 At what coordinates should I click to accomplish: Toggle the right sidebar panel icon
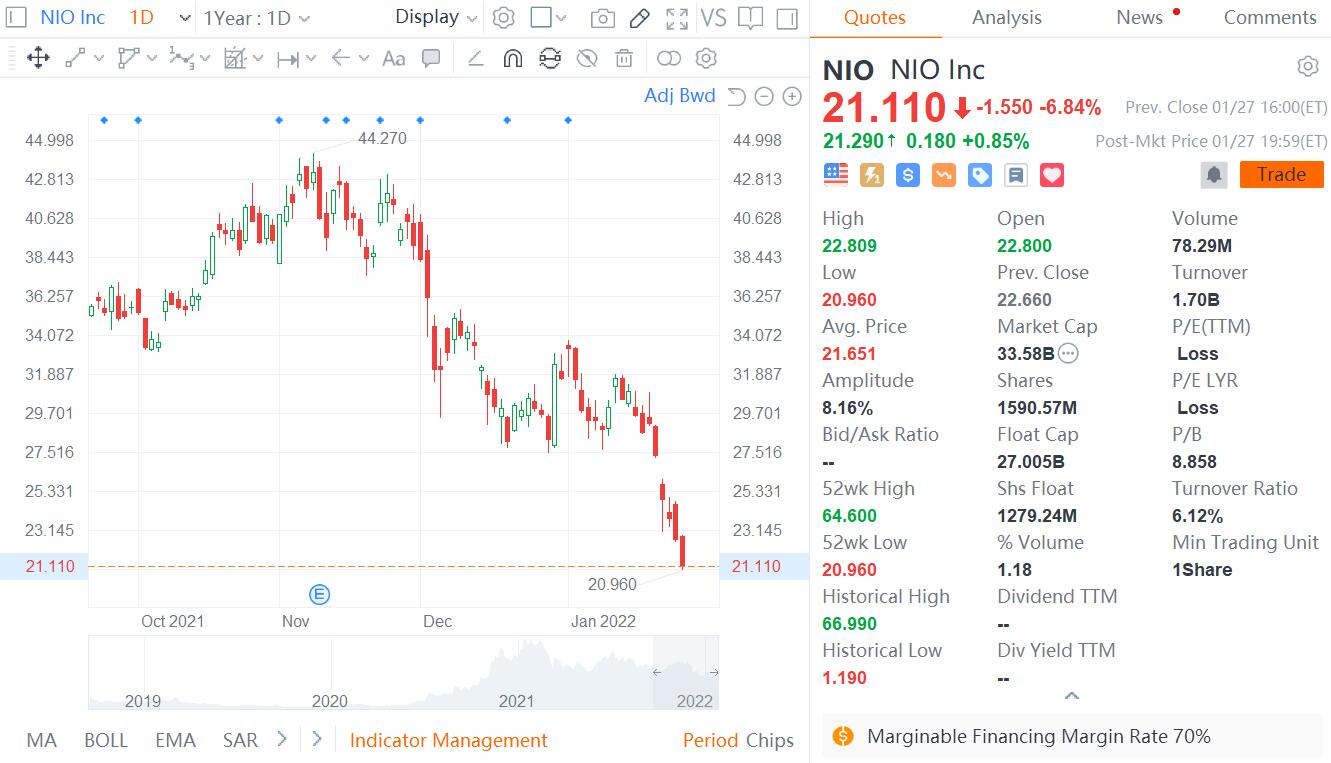[x=787, y=18]
